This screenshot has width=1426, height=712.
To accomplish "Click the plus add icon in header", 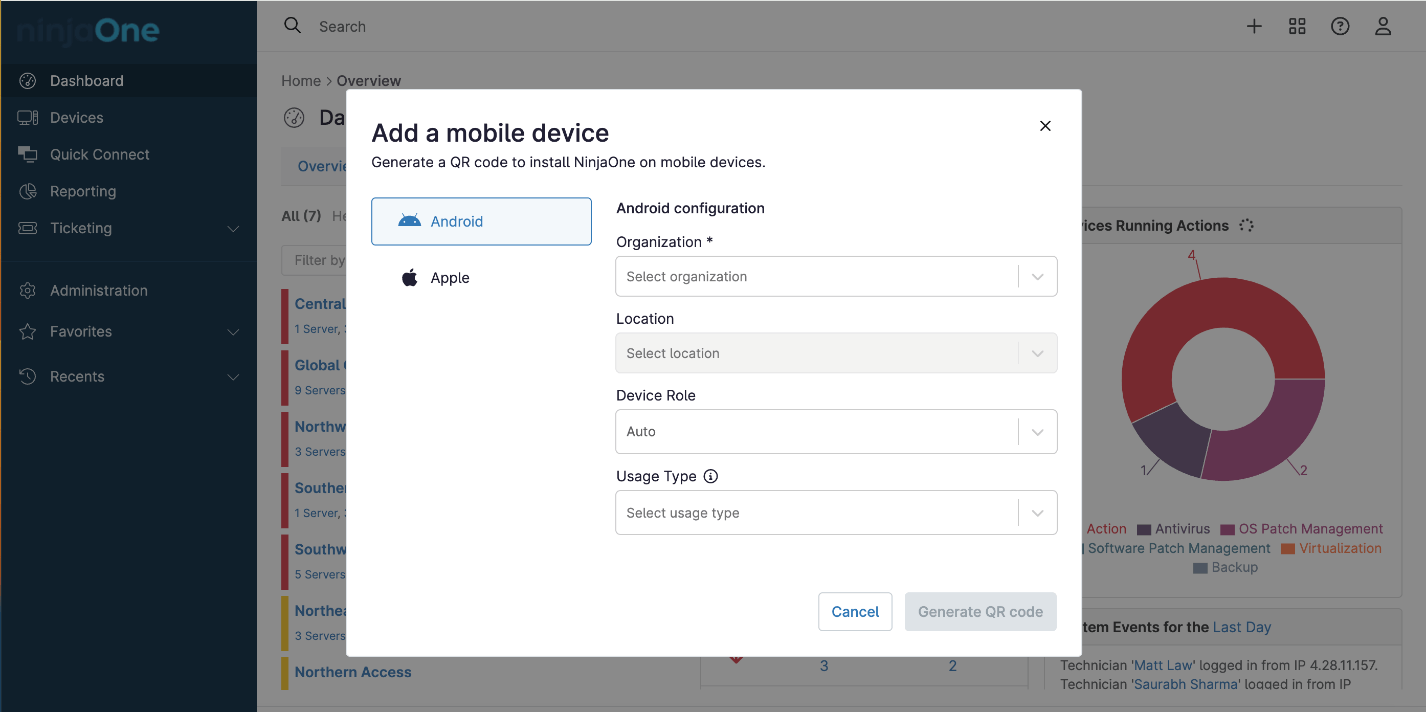I will coord(1254,27).
